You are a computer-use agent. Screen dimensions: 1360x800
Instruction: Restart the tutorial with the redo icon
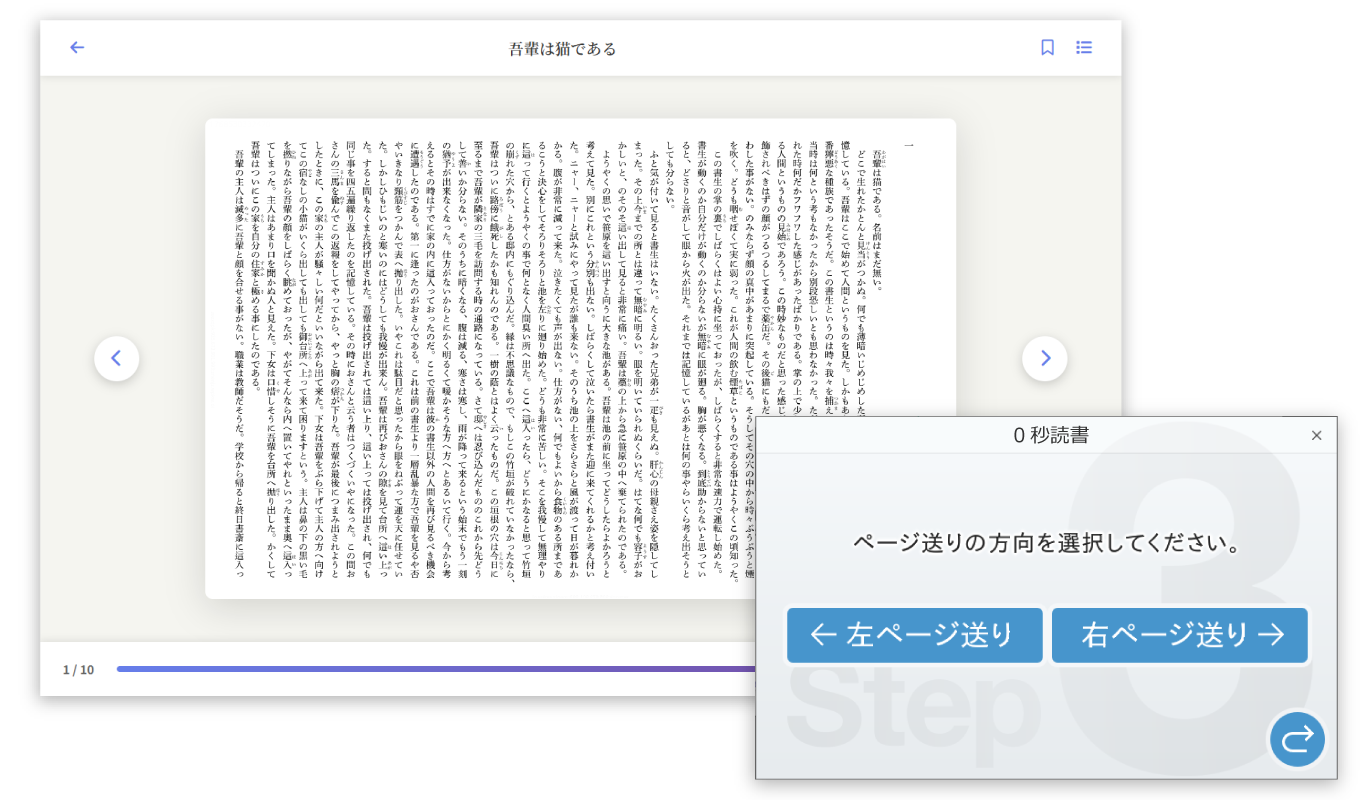pos(1297,740)
